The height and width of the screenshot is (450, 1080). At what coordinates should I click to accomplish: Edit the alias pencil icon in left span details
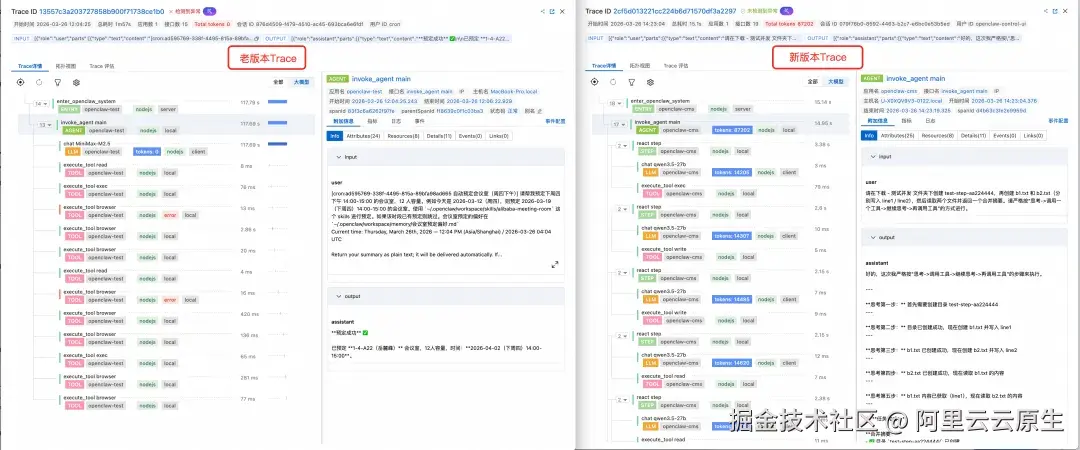[x=539, y=110]
